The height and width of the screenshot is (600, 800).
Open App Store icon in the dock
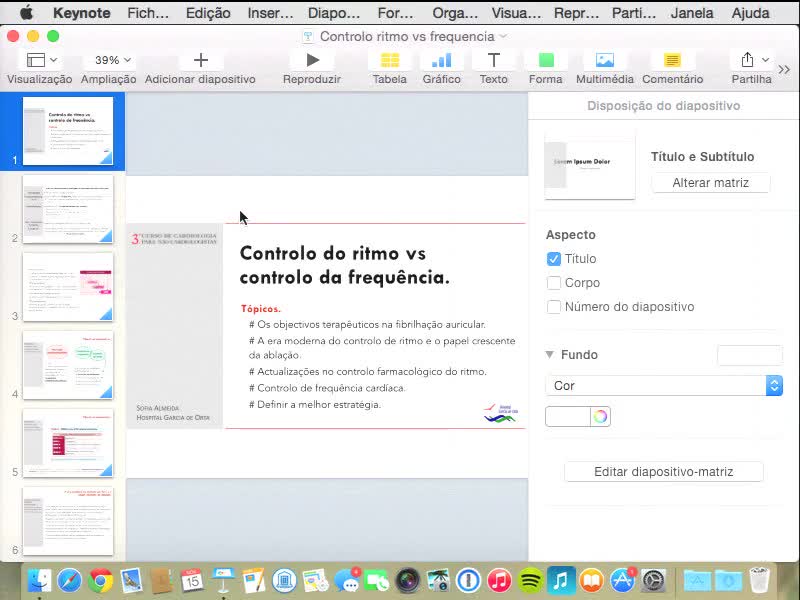(622, 580)
